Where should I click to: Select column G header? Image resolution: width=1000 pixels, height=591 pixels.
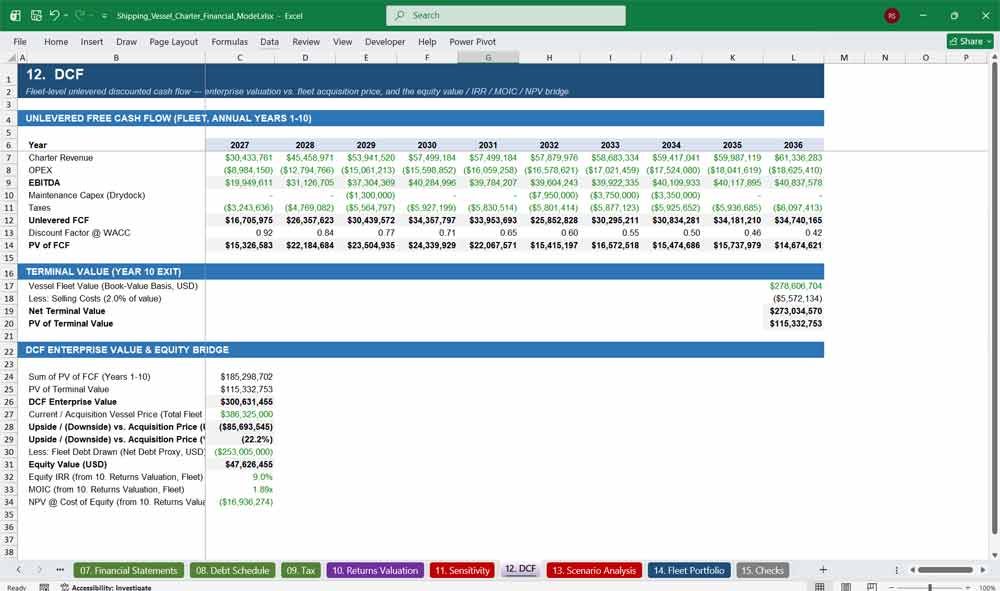(x=488, y=57)
